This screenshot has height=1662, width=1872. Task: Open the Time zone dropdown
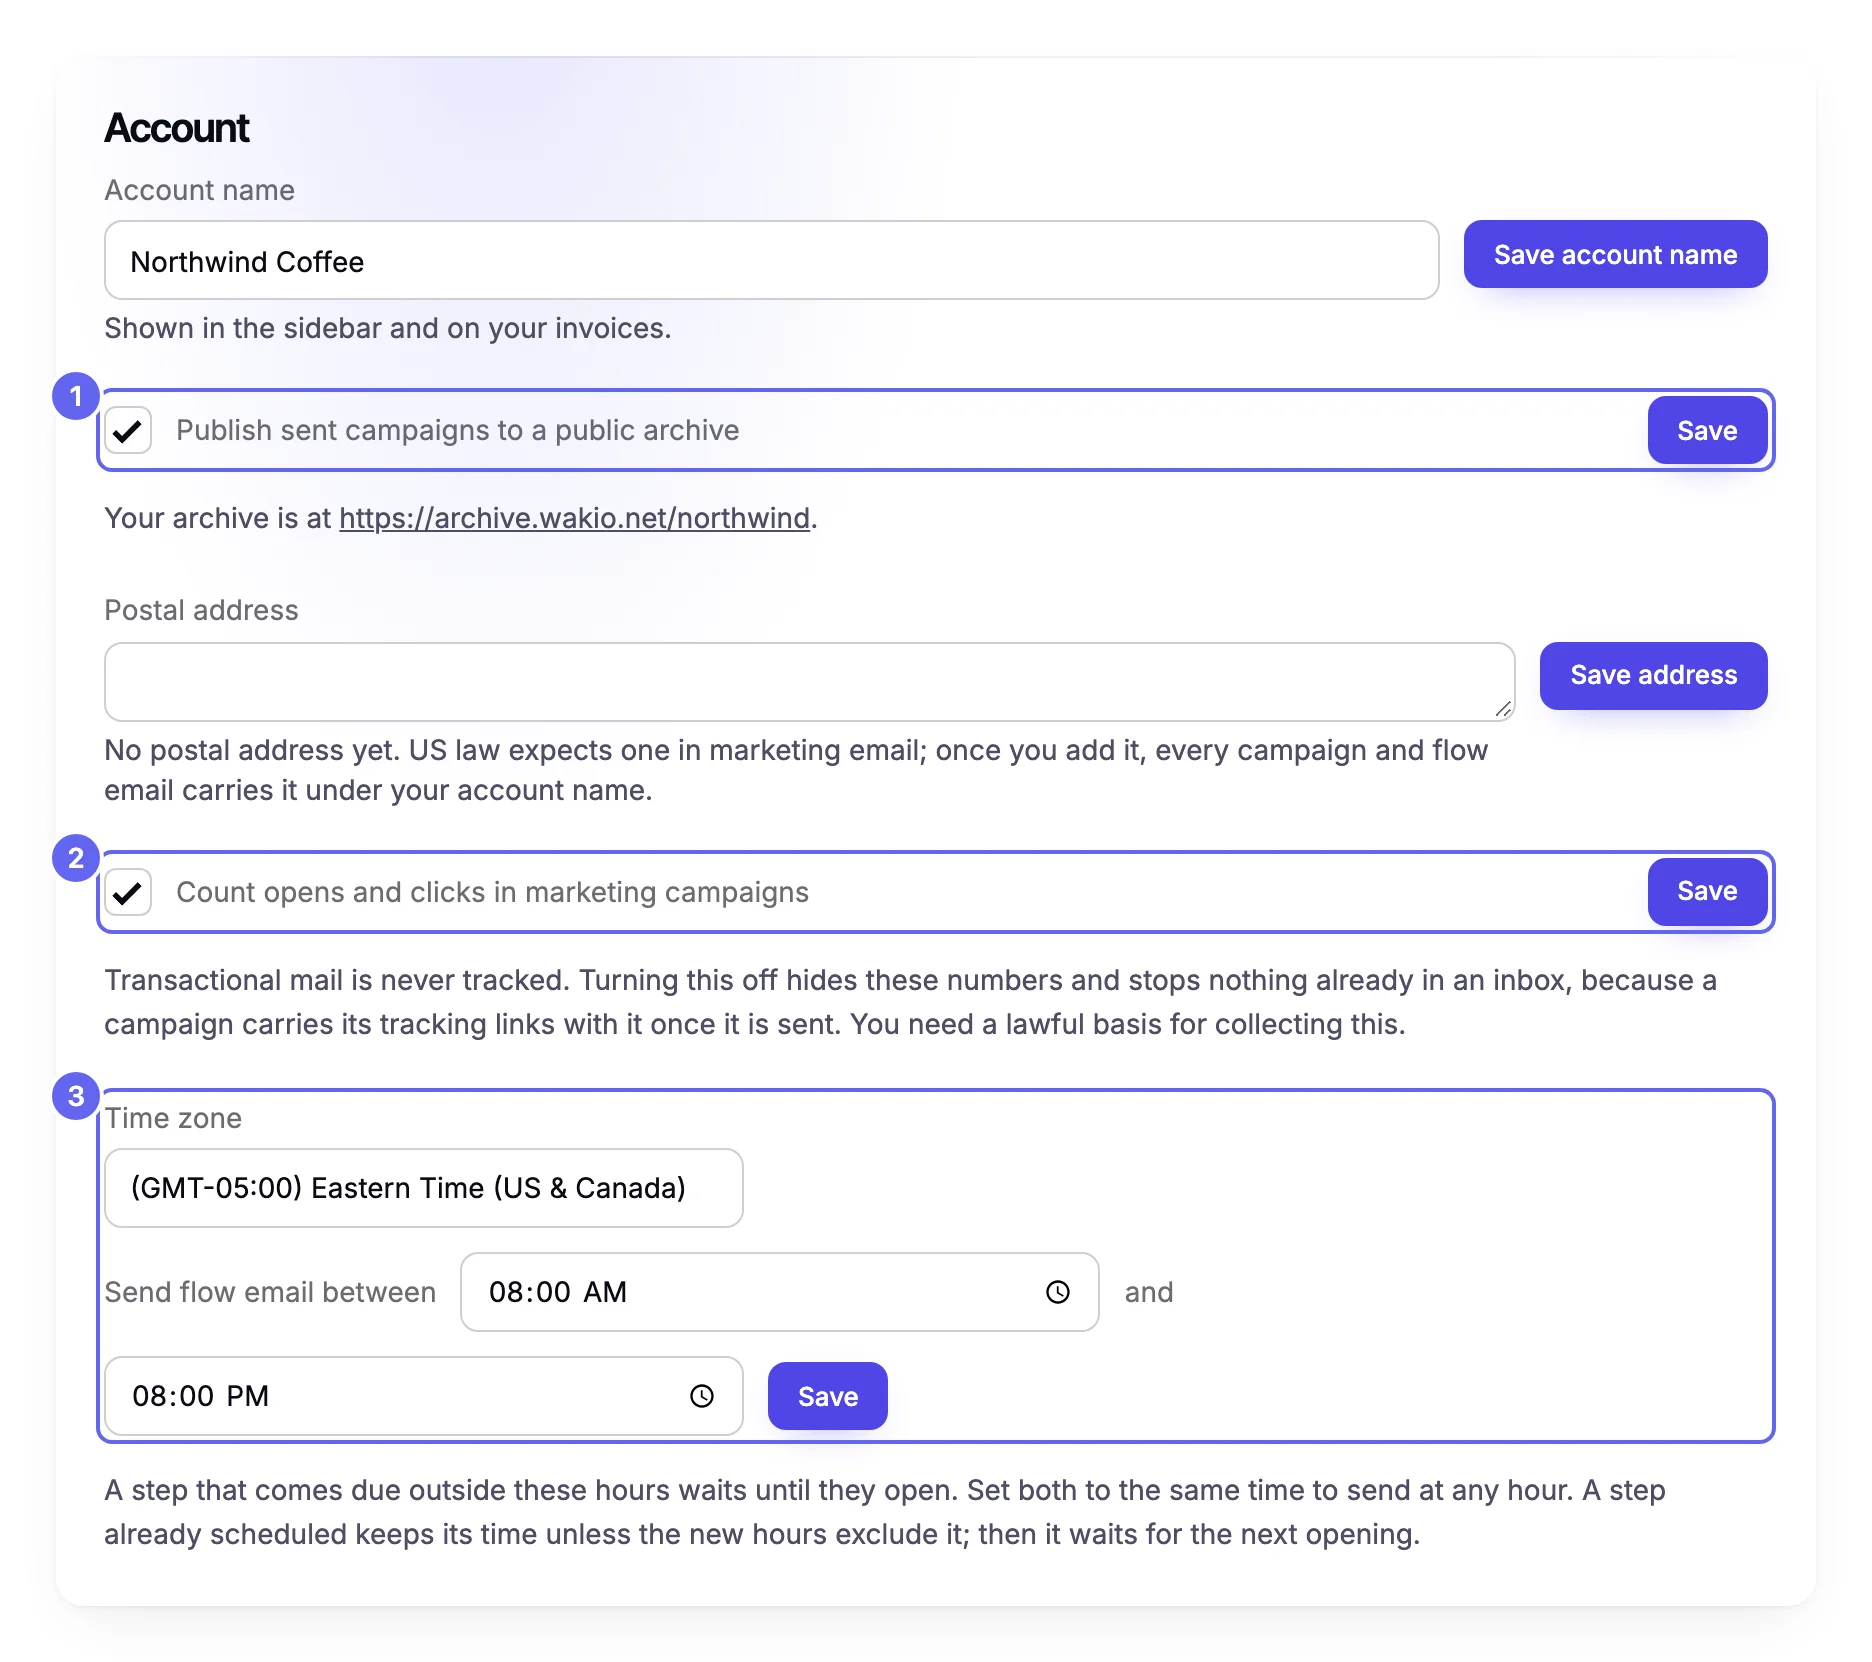pyautogui.click(x=423, y=1188)
